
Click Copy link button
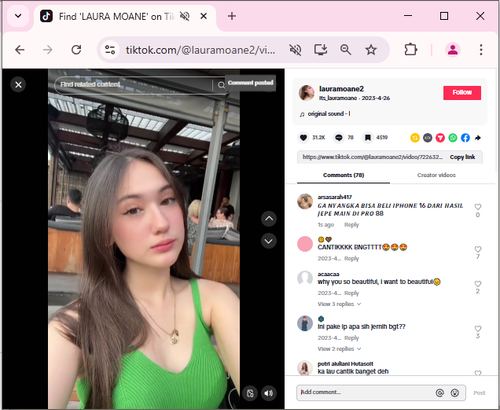[462, 157]
